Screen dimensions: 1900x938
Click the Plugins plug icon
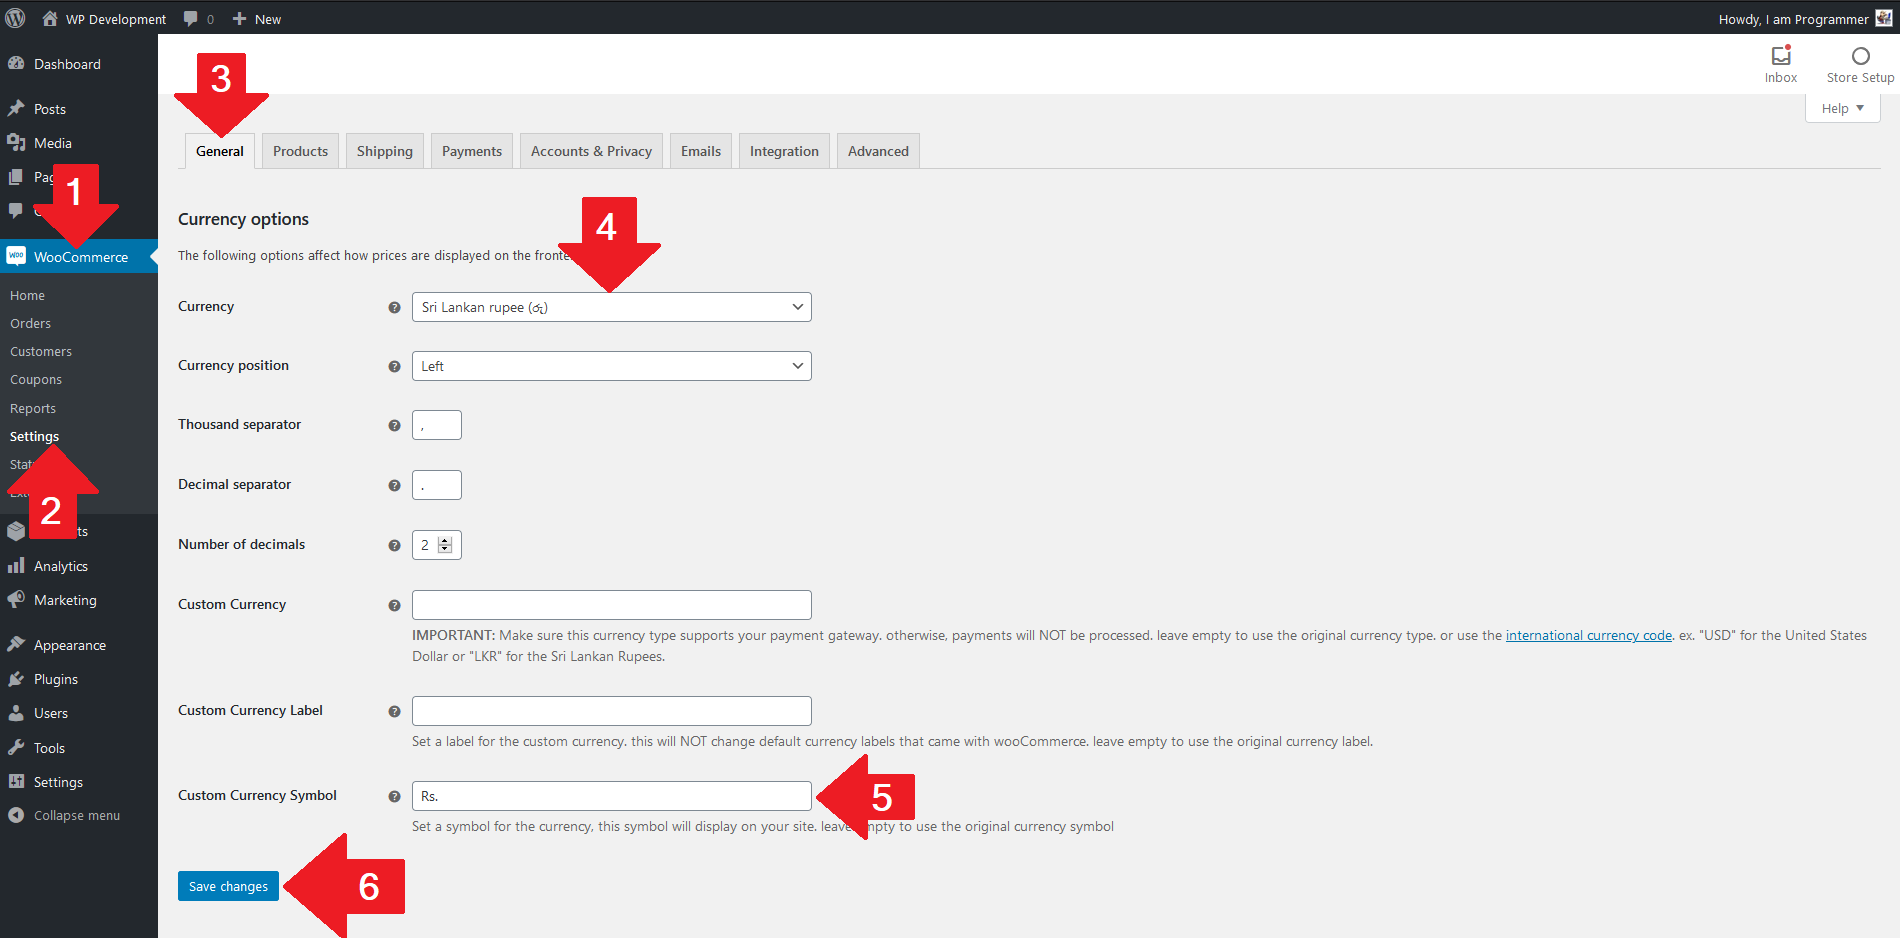point(16,678)
